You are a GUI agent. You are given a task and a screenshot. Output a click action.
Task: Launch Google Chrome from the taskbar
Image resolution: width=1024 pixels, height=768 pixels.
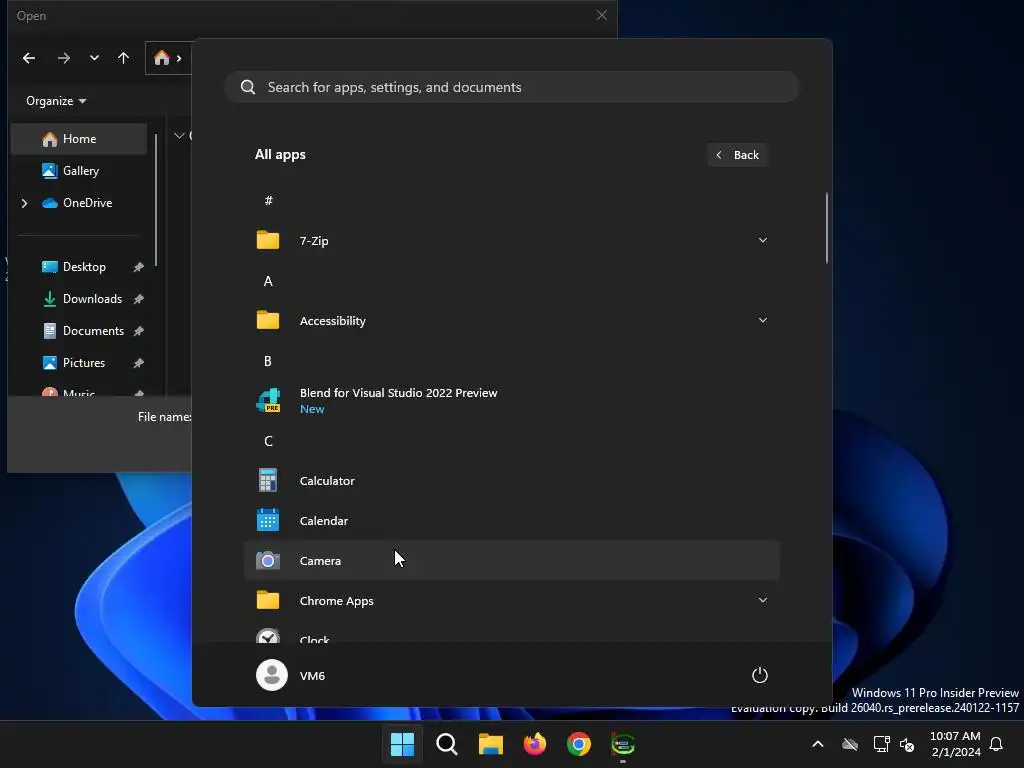click(x=579, y=744)
